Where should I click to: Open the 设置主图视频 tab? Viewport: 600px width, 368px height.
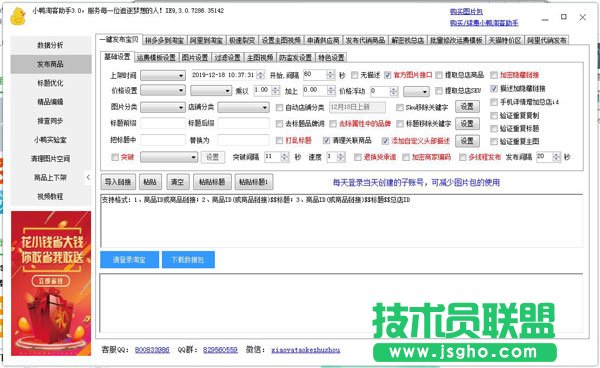tap(281, 40)
